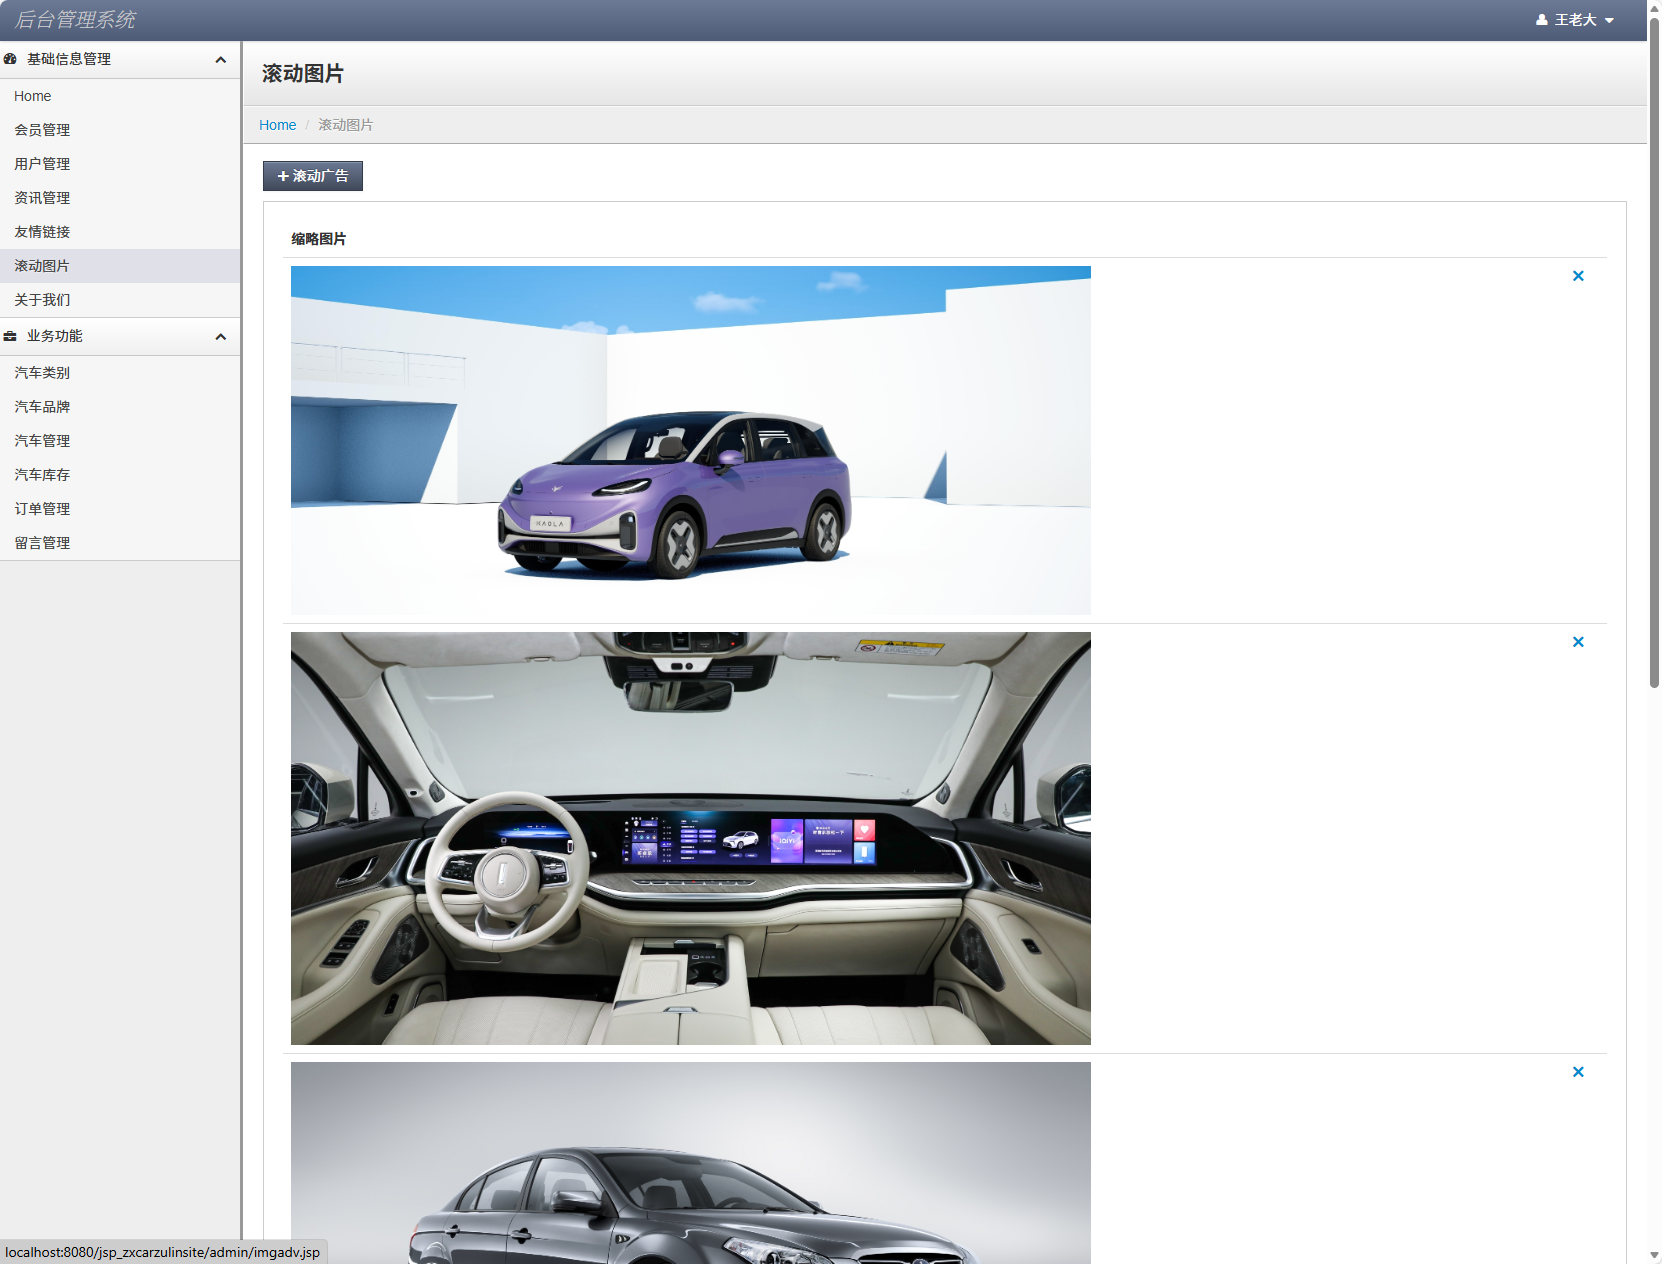Open 订单管理 menu entry
Viewport: 1662px width, 1264px height.
point(42,509)
